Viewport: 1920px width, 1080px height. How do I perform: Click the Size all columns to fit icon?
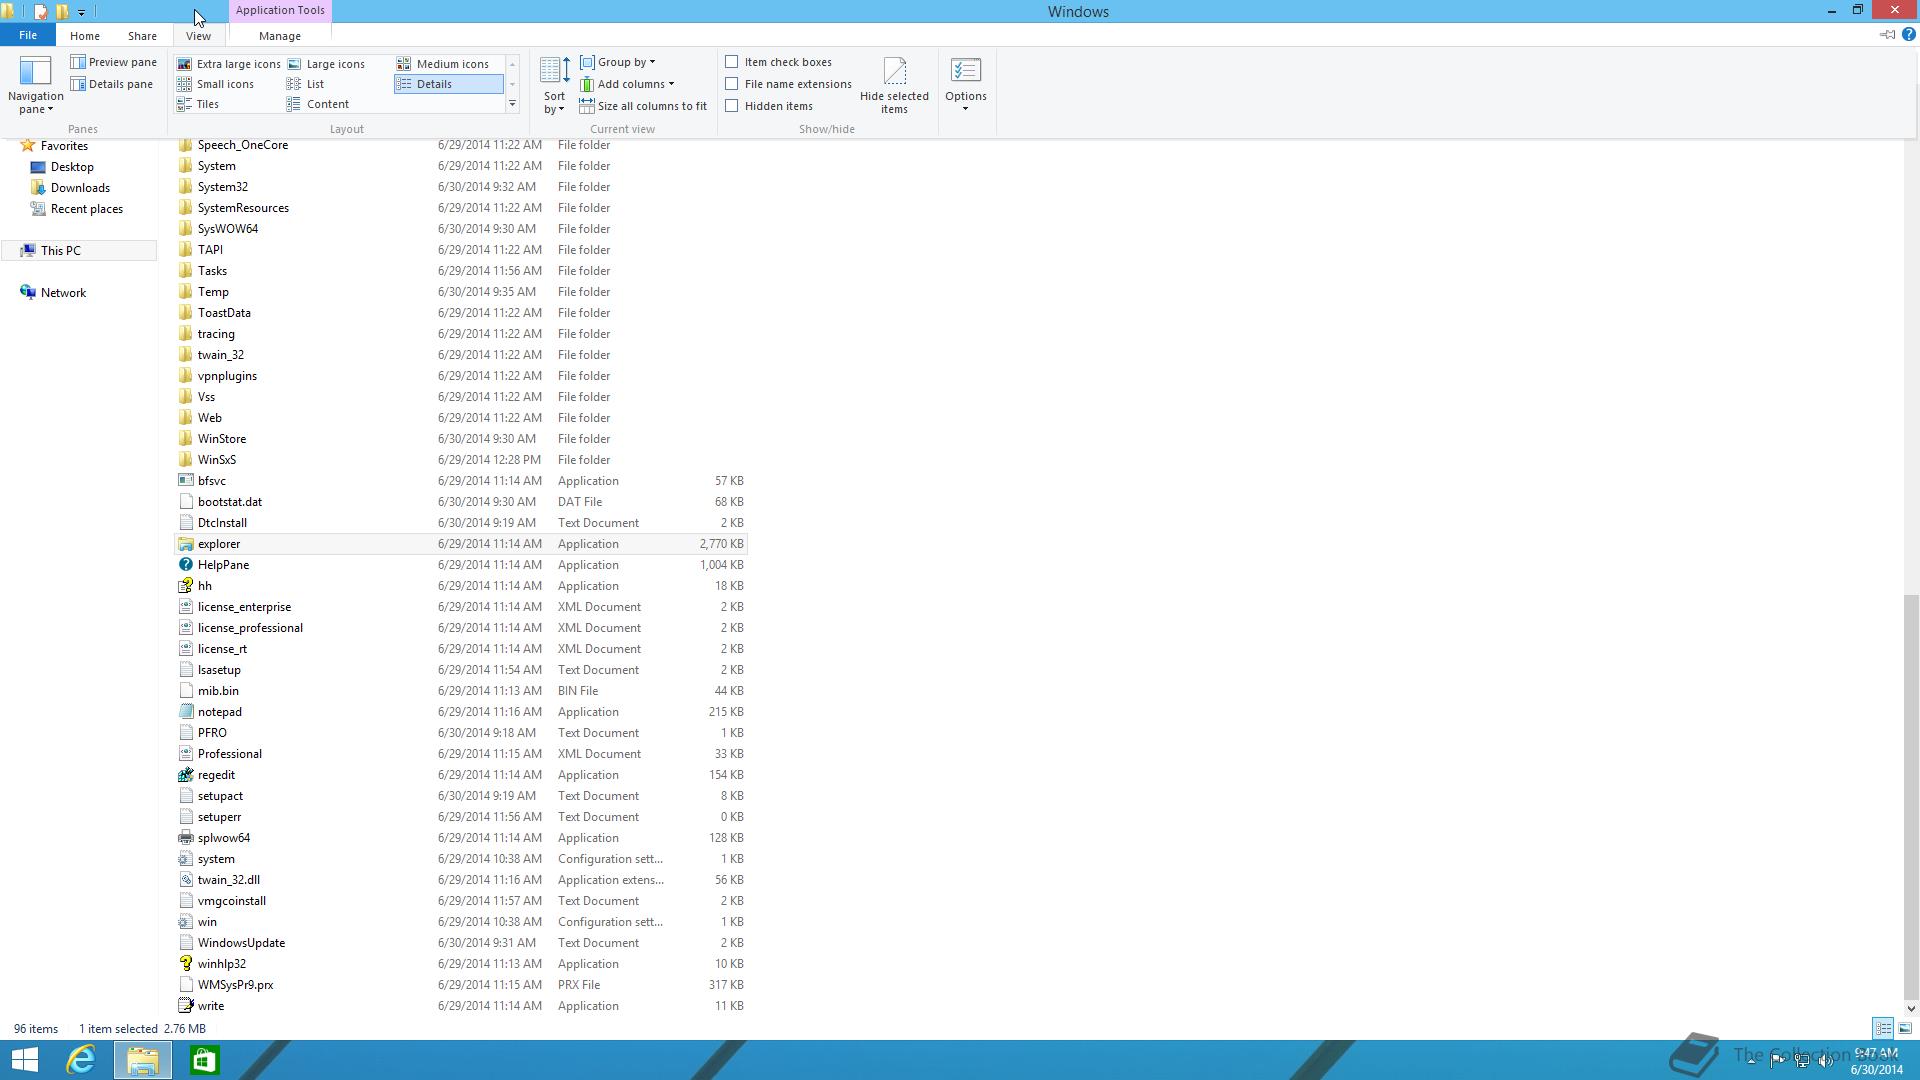point(587,106)
